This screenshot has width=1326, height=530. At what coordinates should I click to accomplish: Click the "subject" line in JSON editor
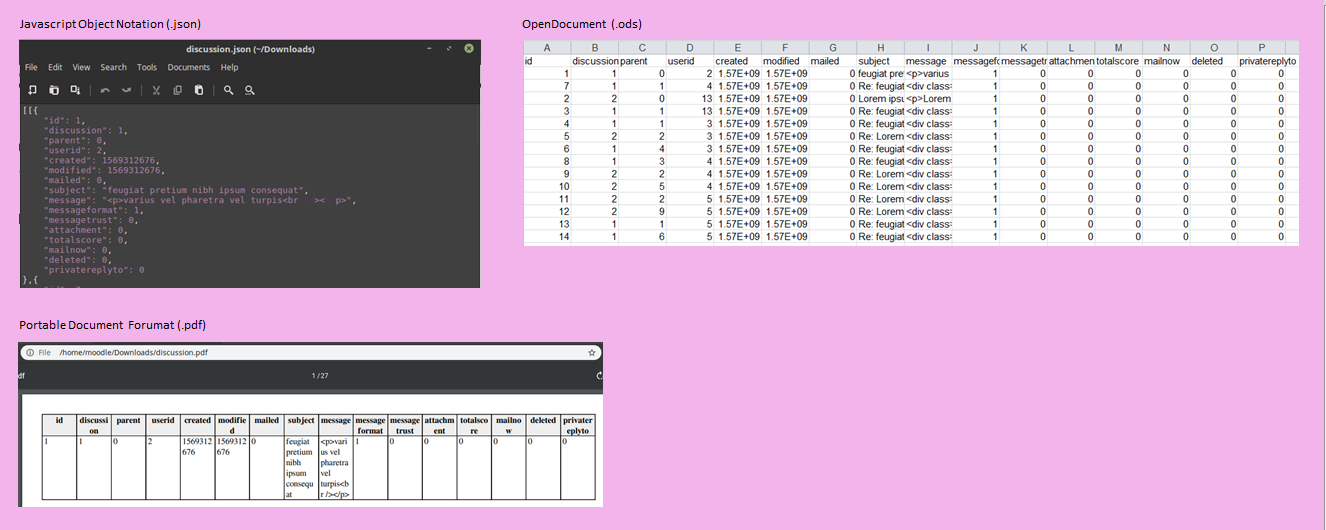[x=175, y=190]
